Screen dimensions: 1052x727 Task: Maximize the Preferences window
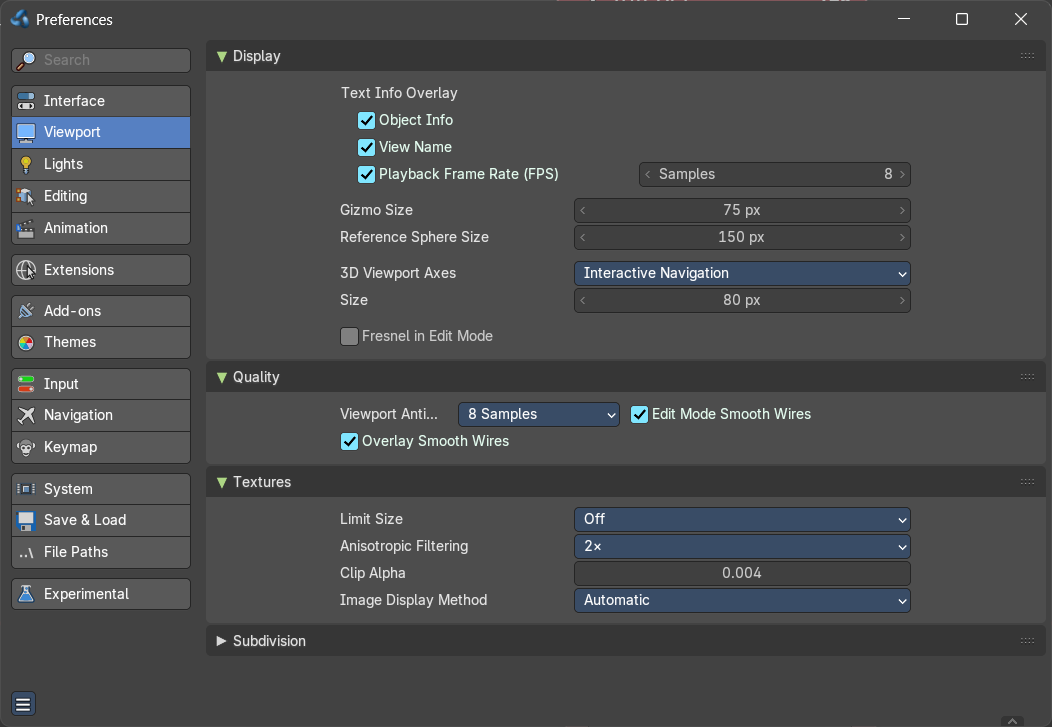(961, 19)
